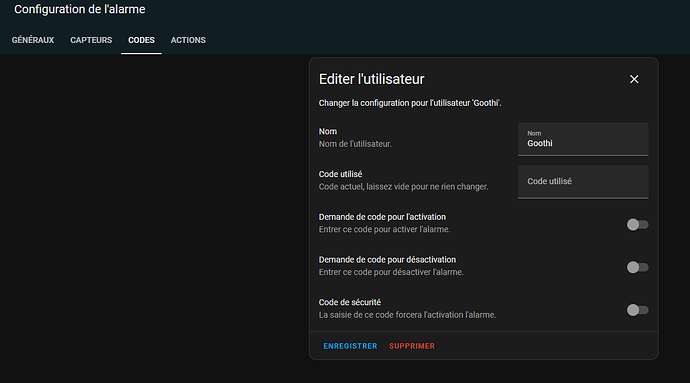Turn on the Code de sécurité switch

[x=637, y=310]
